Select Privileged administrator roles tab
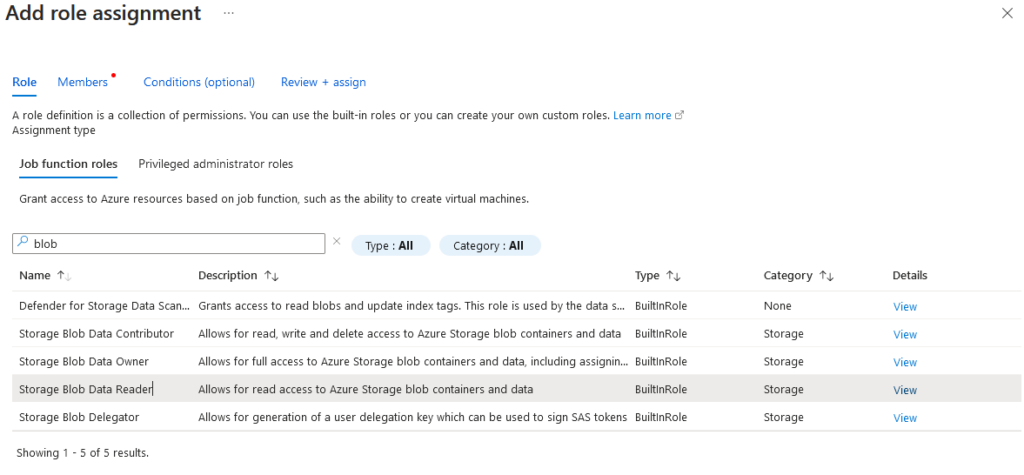 tap(215, 163)
